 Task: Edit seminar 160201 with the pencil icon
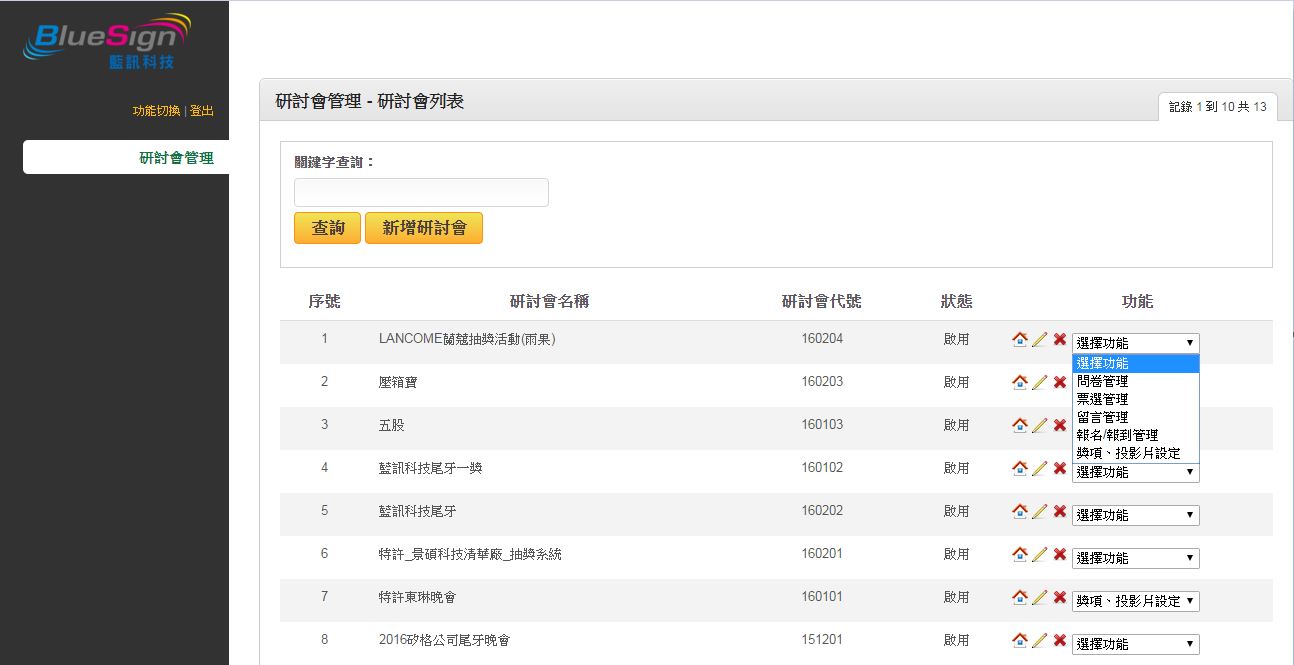click(1040, 554)
